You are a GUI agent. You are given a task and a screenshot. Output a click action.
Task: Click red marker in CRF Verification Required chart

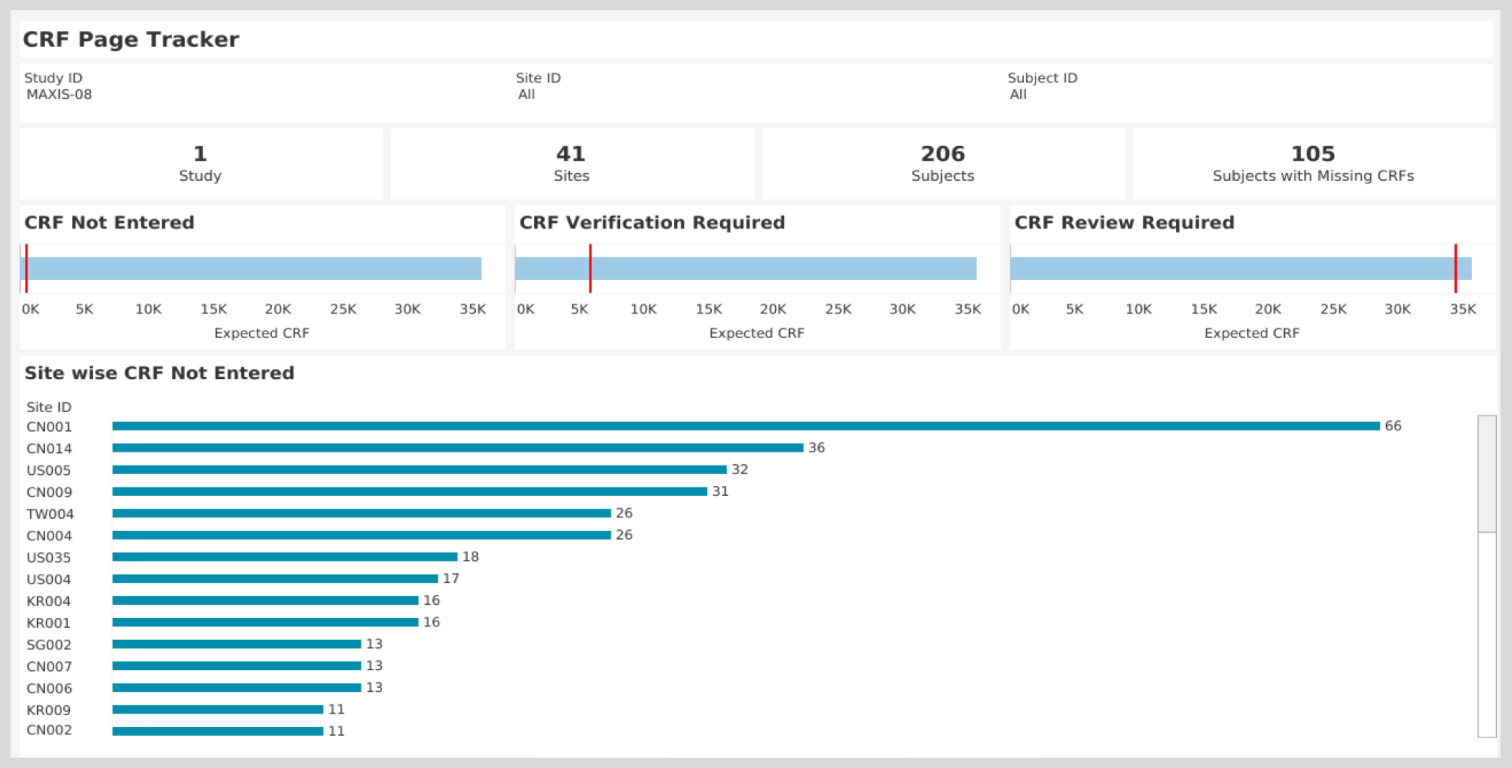[590, 268]
